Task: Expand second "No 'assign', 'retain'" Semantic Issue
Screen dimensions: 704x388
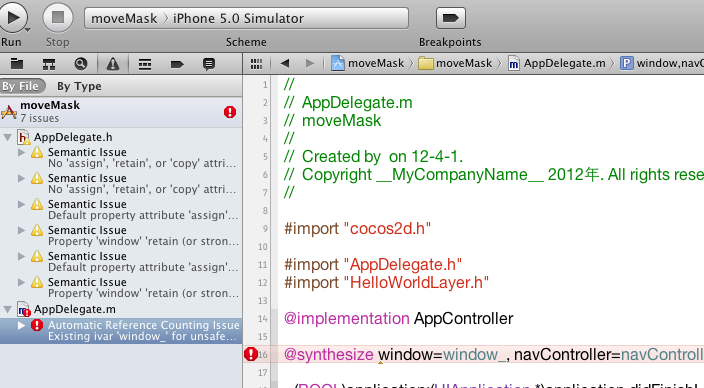Action: coord(21,179)
